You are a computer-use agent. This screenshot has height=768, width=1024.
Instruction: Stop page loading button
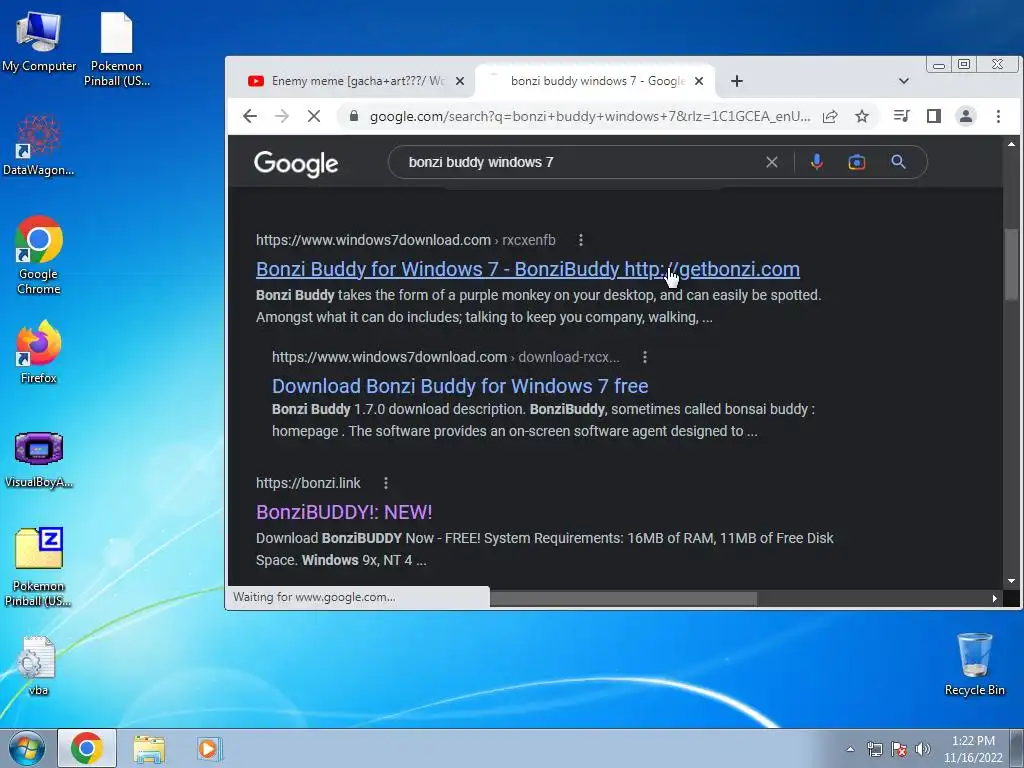[313, 116]
